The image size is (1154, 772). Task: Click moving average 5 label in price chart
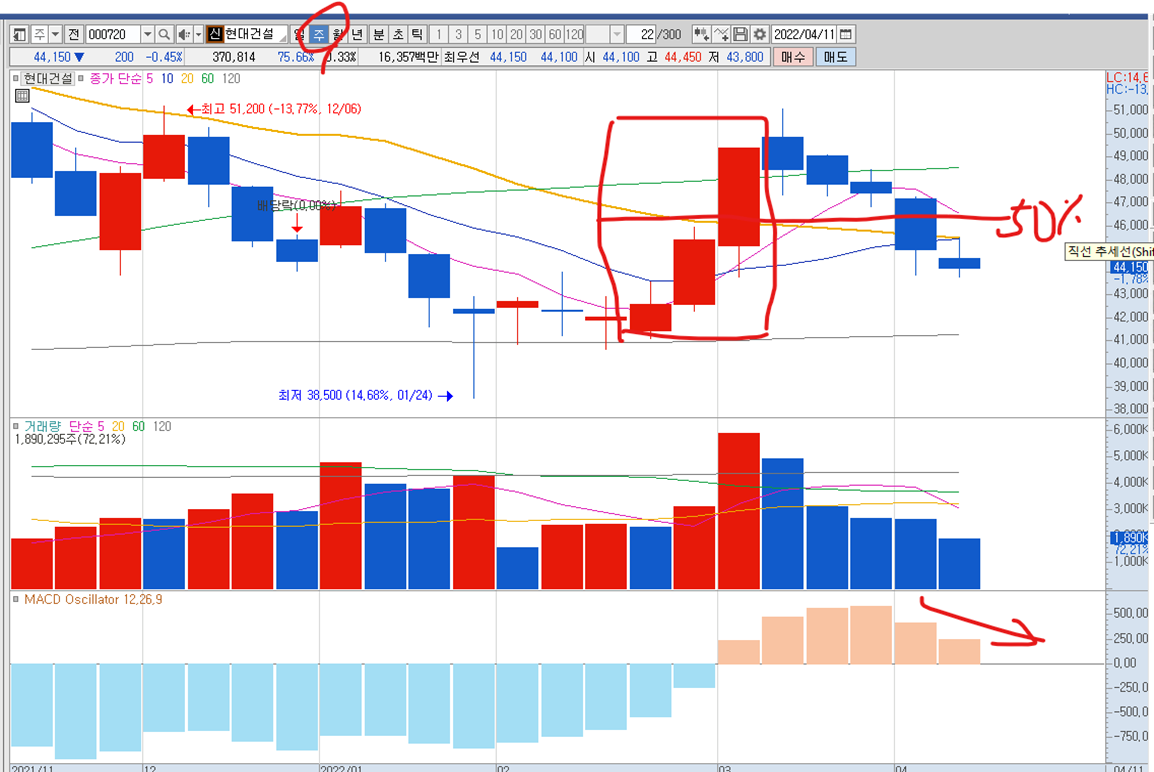[x=149, y=79]
